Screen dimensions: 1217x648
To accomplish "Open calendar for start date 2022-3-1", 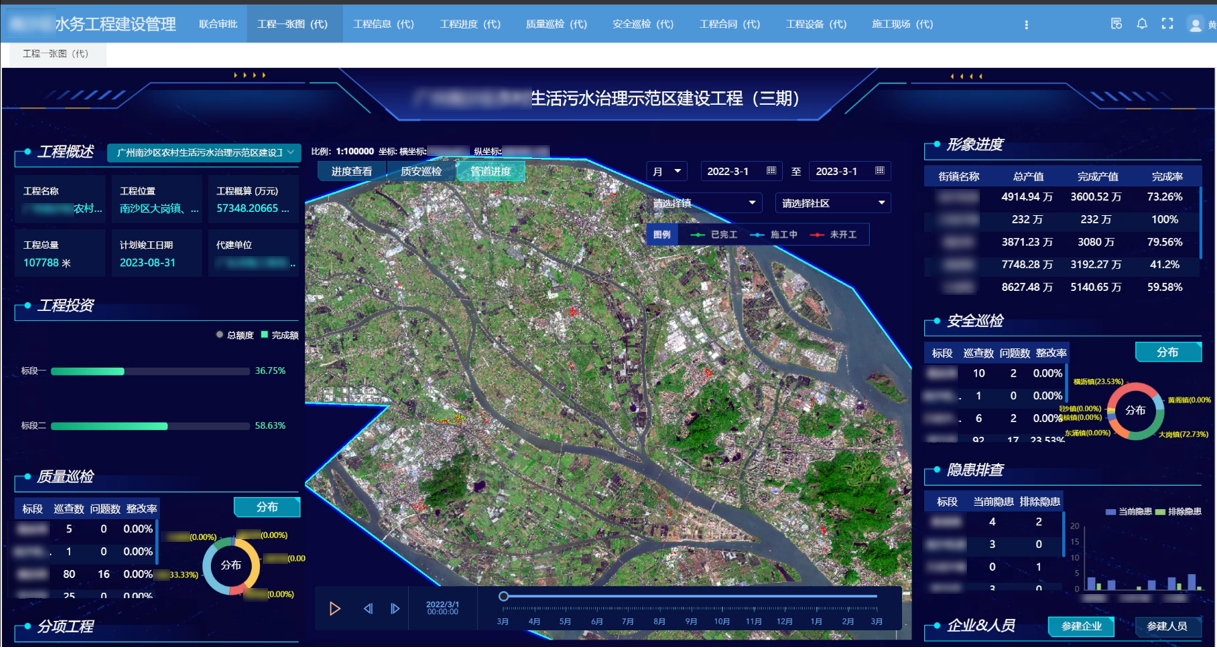I will pos(771,171).
